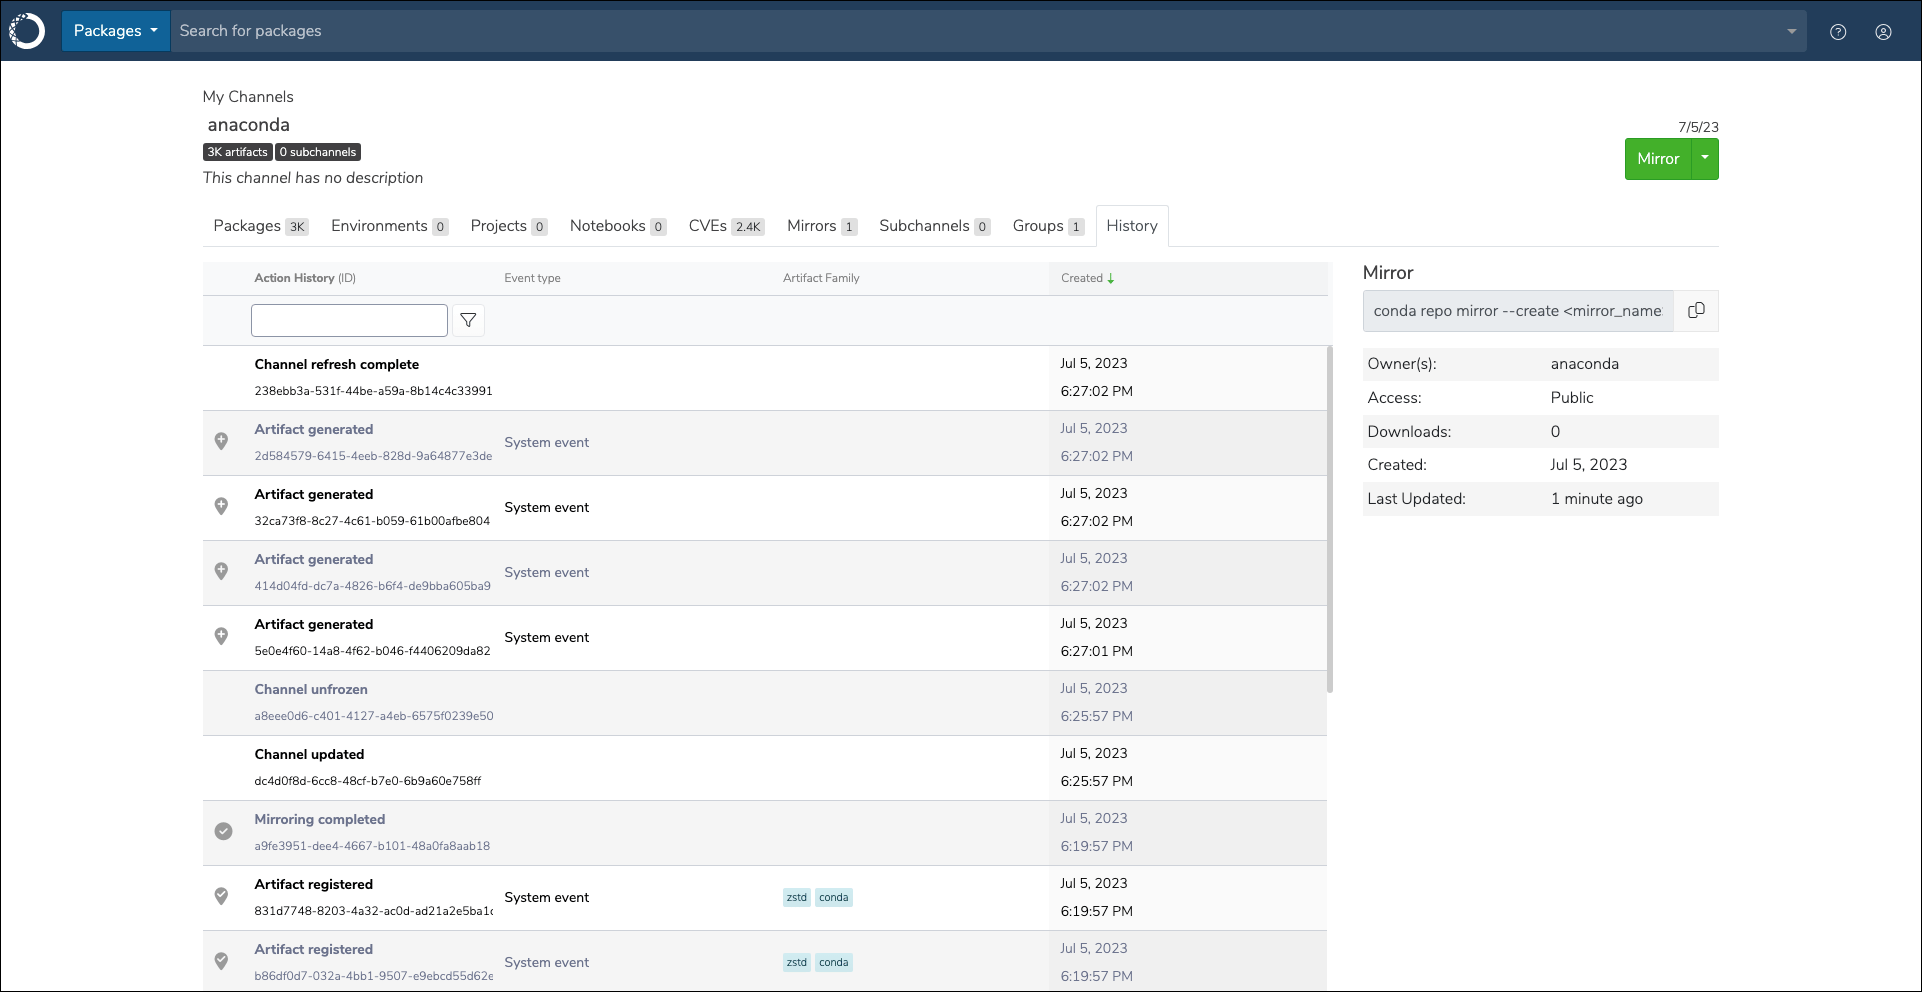Open the Mirror button dropdown arrow
This screenshot has height=992, width=1922.
(x=1705, y=159)
